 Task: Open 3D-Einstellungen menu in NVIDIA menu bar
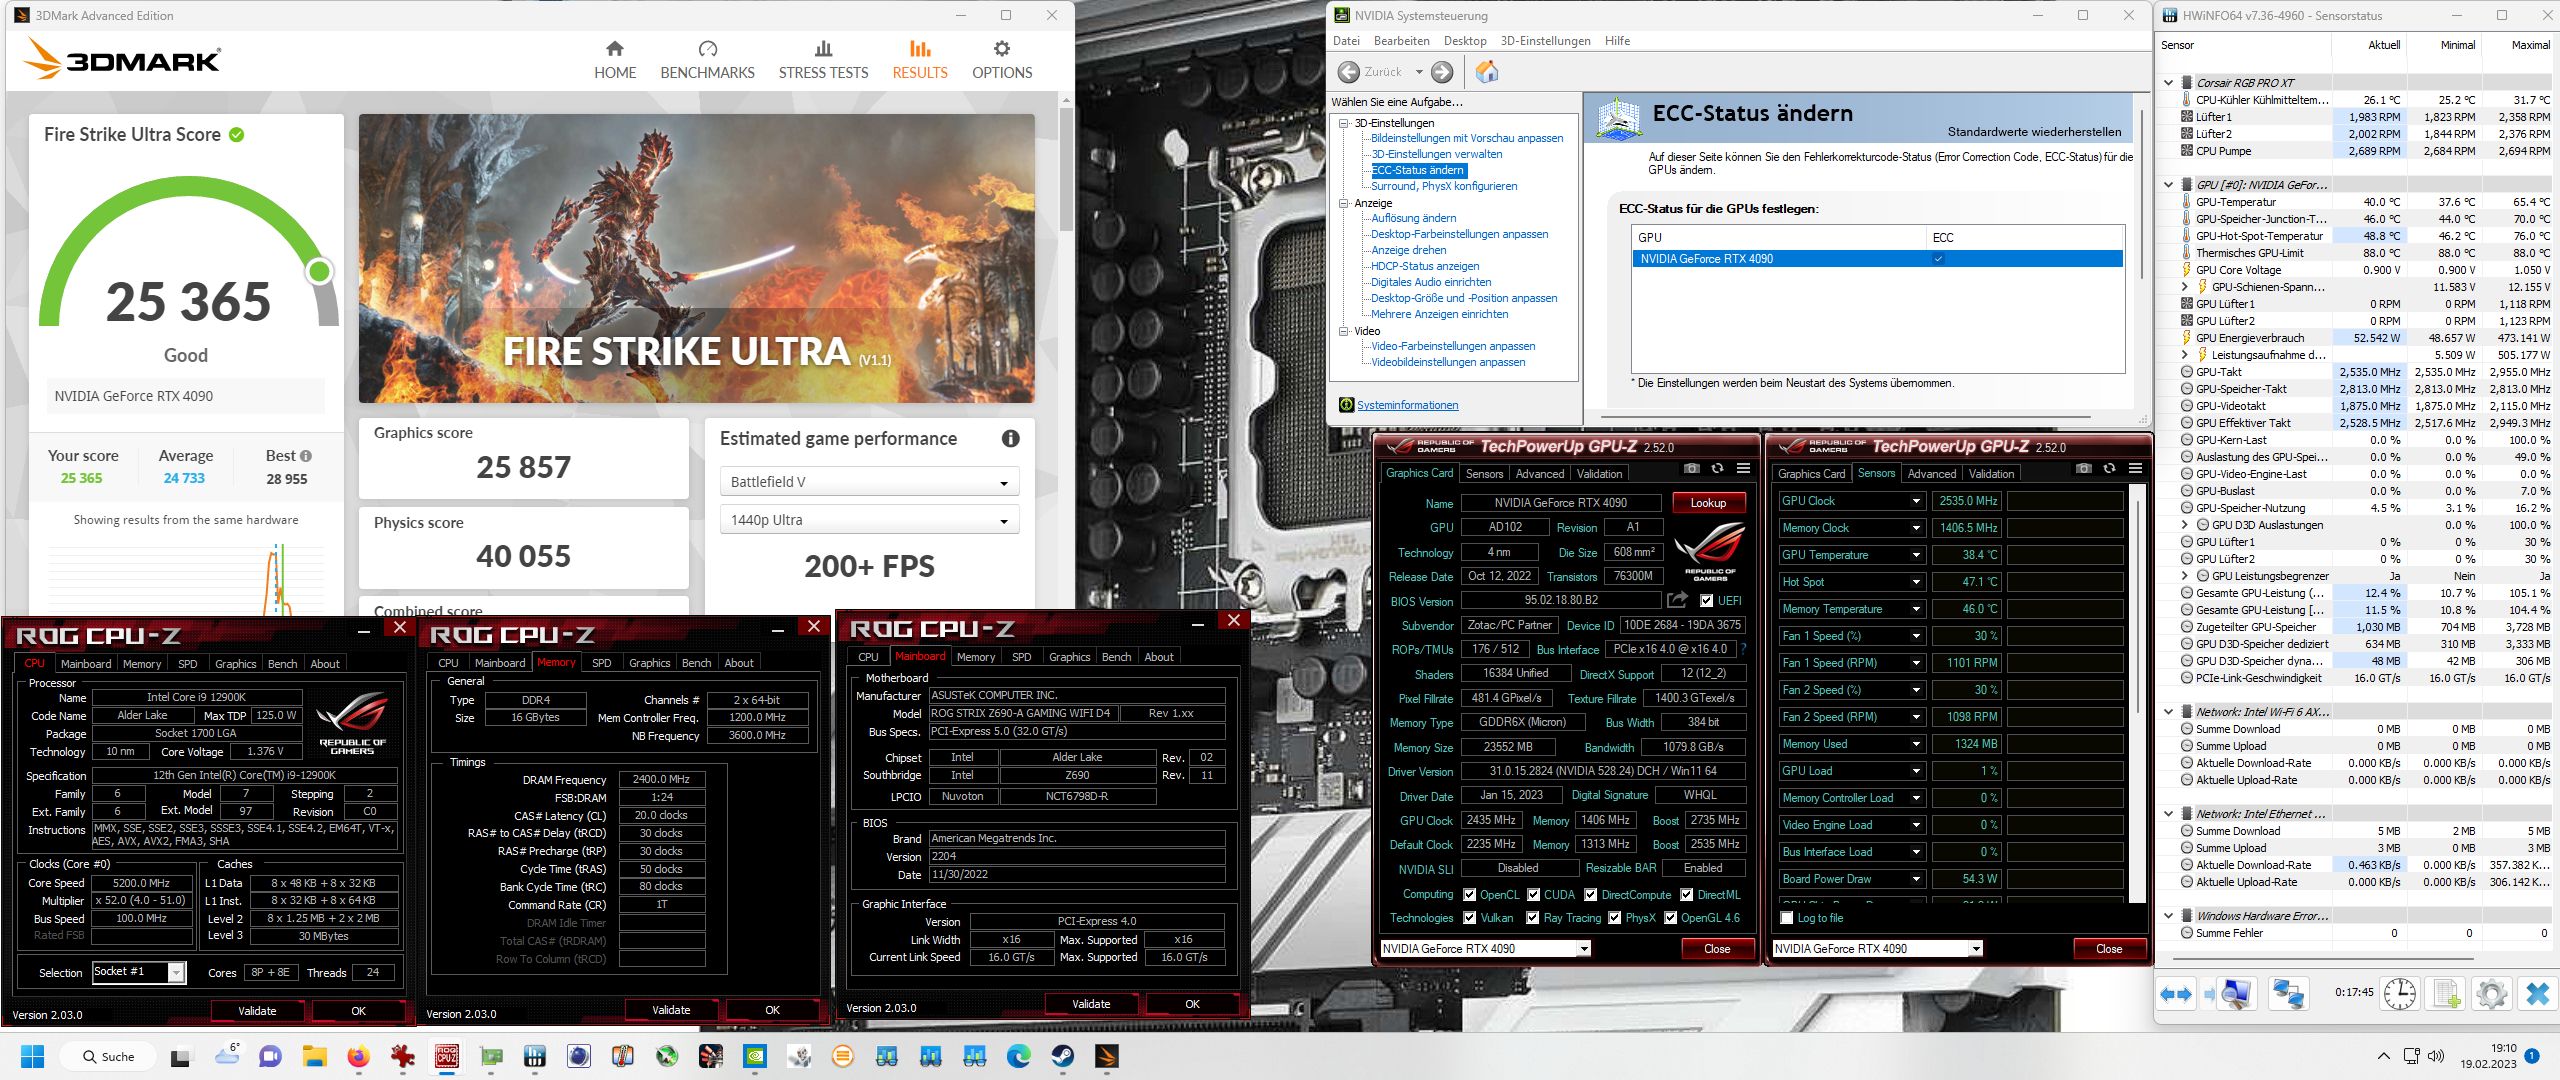pos(1545,41)
